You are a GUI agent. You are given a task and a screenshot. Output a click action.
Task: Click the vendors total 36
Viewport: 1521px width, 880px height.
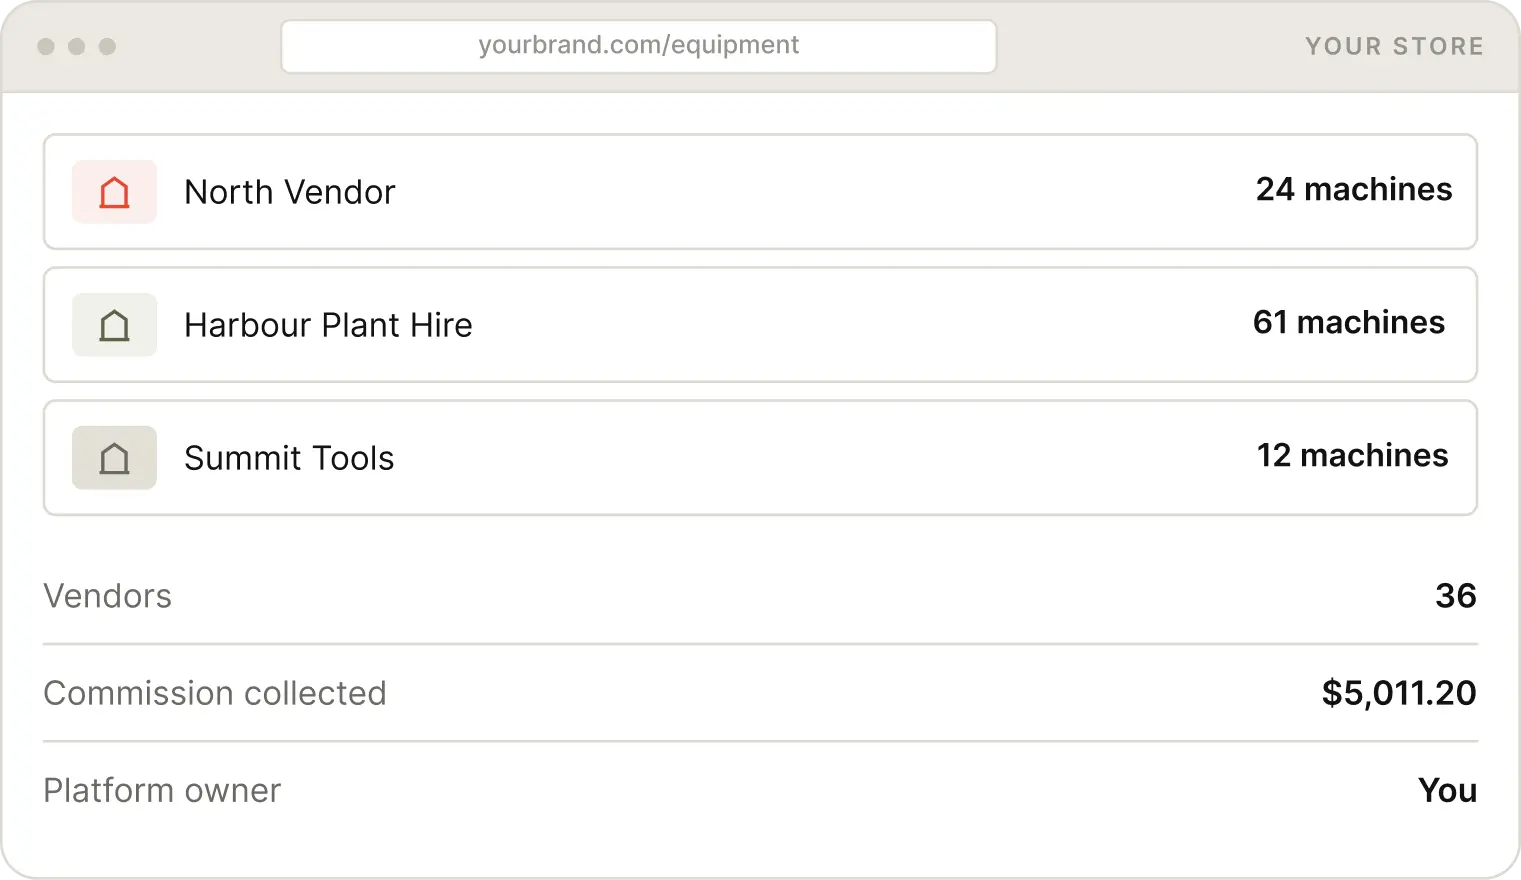point(1456,596)
